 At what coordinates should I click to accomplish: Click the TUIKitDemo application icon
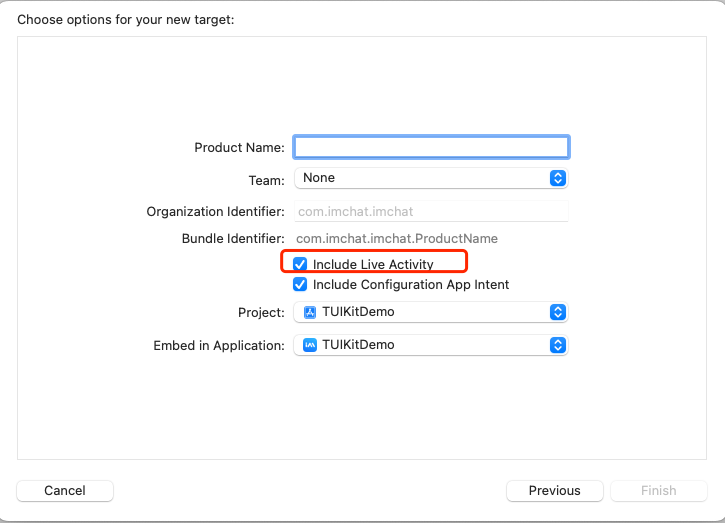click(310, 345)
